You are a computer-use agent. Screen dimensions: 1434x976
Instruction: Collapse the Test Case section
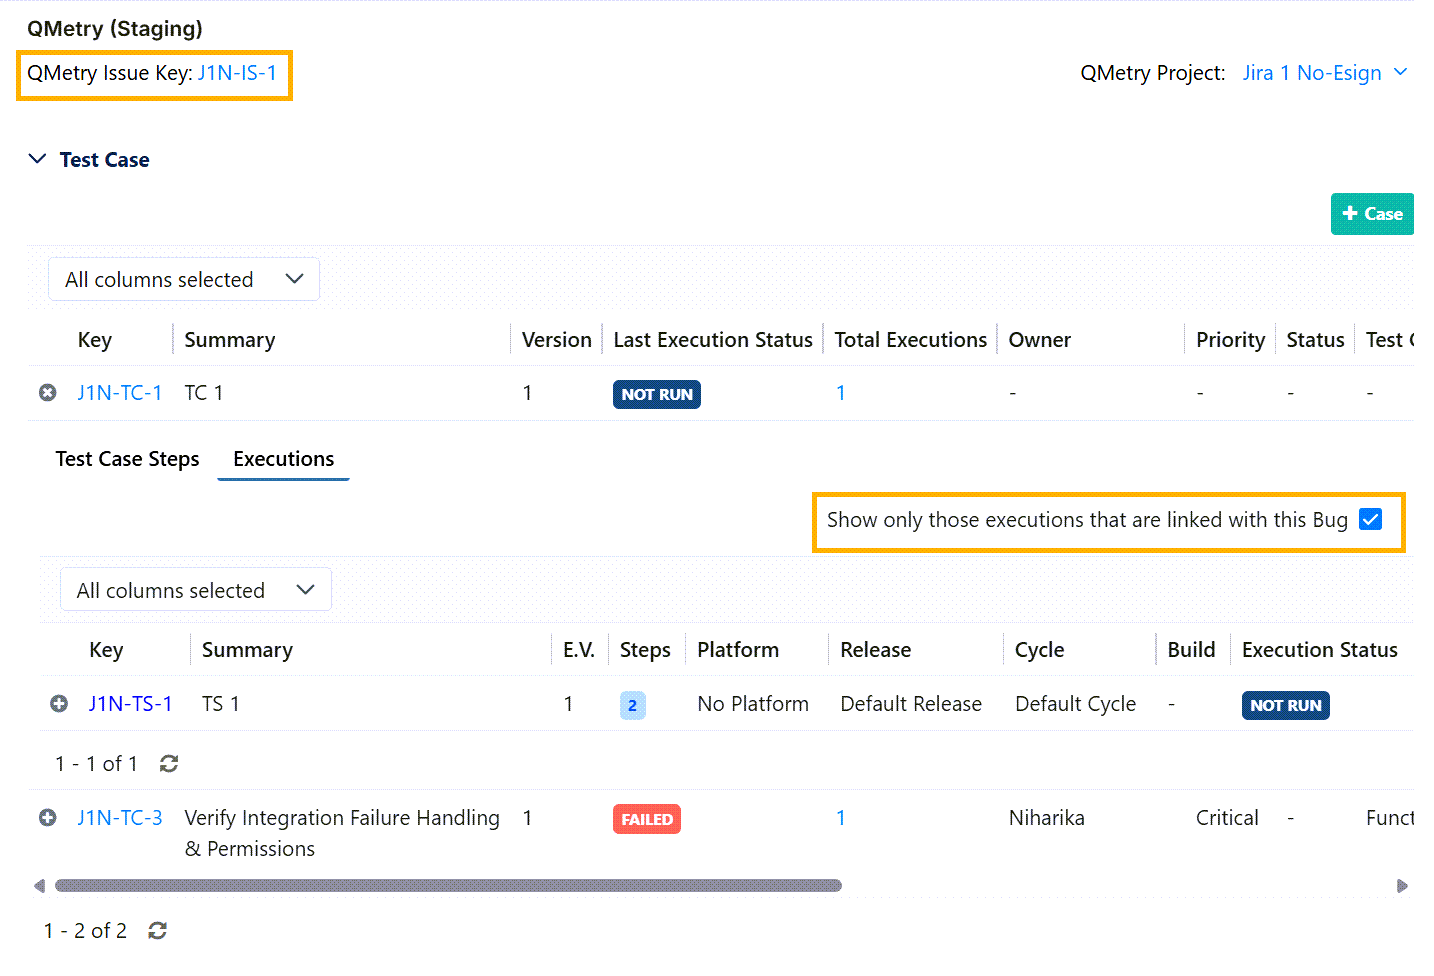38,160
